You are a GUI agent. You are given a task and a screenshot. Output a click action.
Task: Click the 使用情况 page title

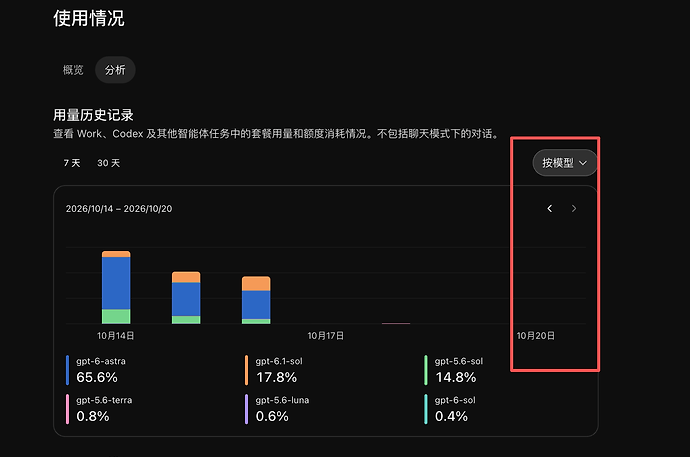(89, 18)
